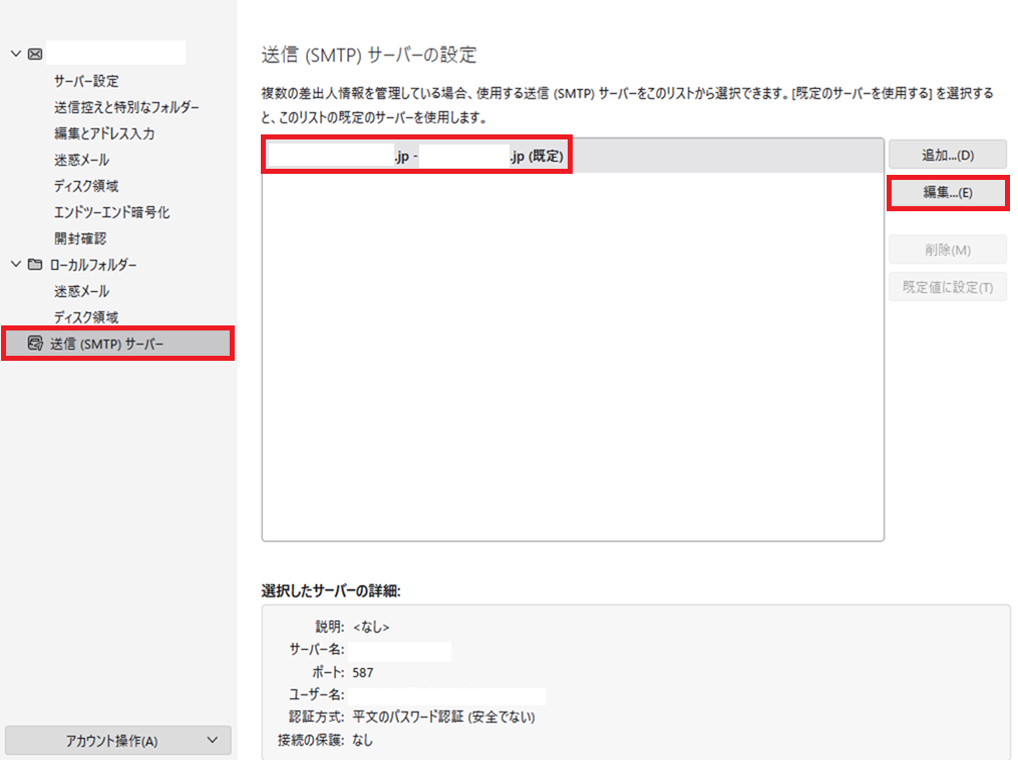Select 開封確認 in the sidebar
The height and width of the screenshot is (760, 1018).
click(x=80, y=238)
